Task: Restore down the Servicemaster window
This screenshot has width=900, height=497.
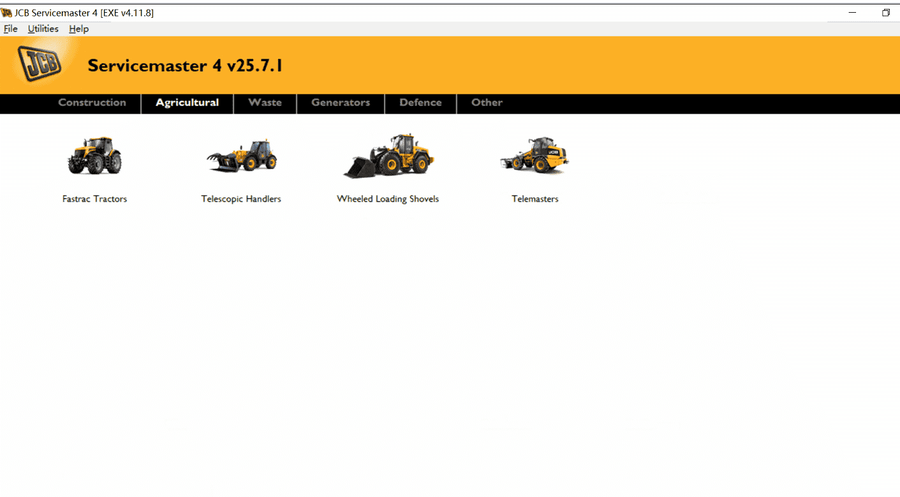Action: (885, 13)
